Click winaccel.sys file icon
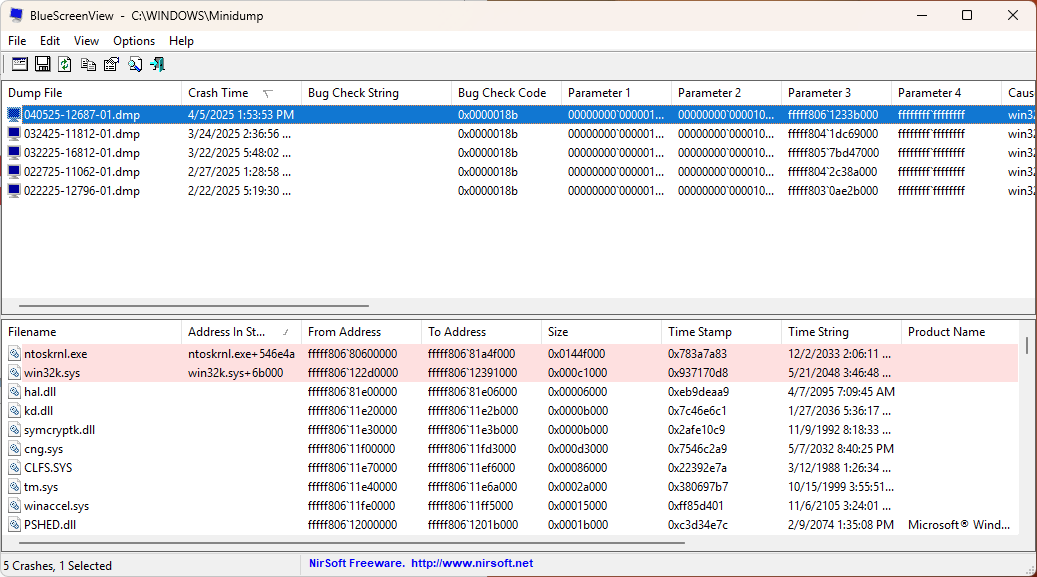Screen dimensions: 1037x577 pos(15,506)
